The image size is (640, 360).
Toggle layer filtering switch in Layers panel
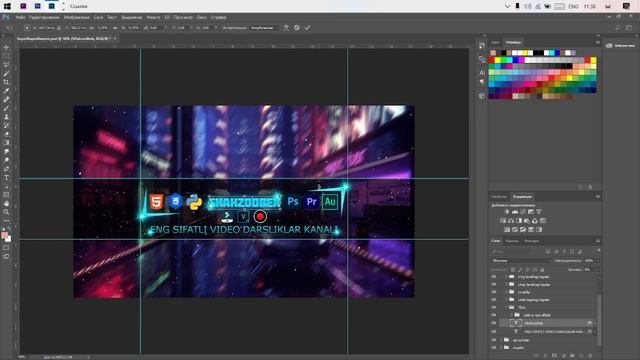pos(598,251)
